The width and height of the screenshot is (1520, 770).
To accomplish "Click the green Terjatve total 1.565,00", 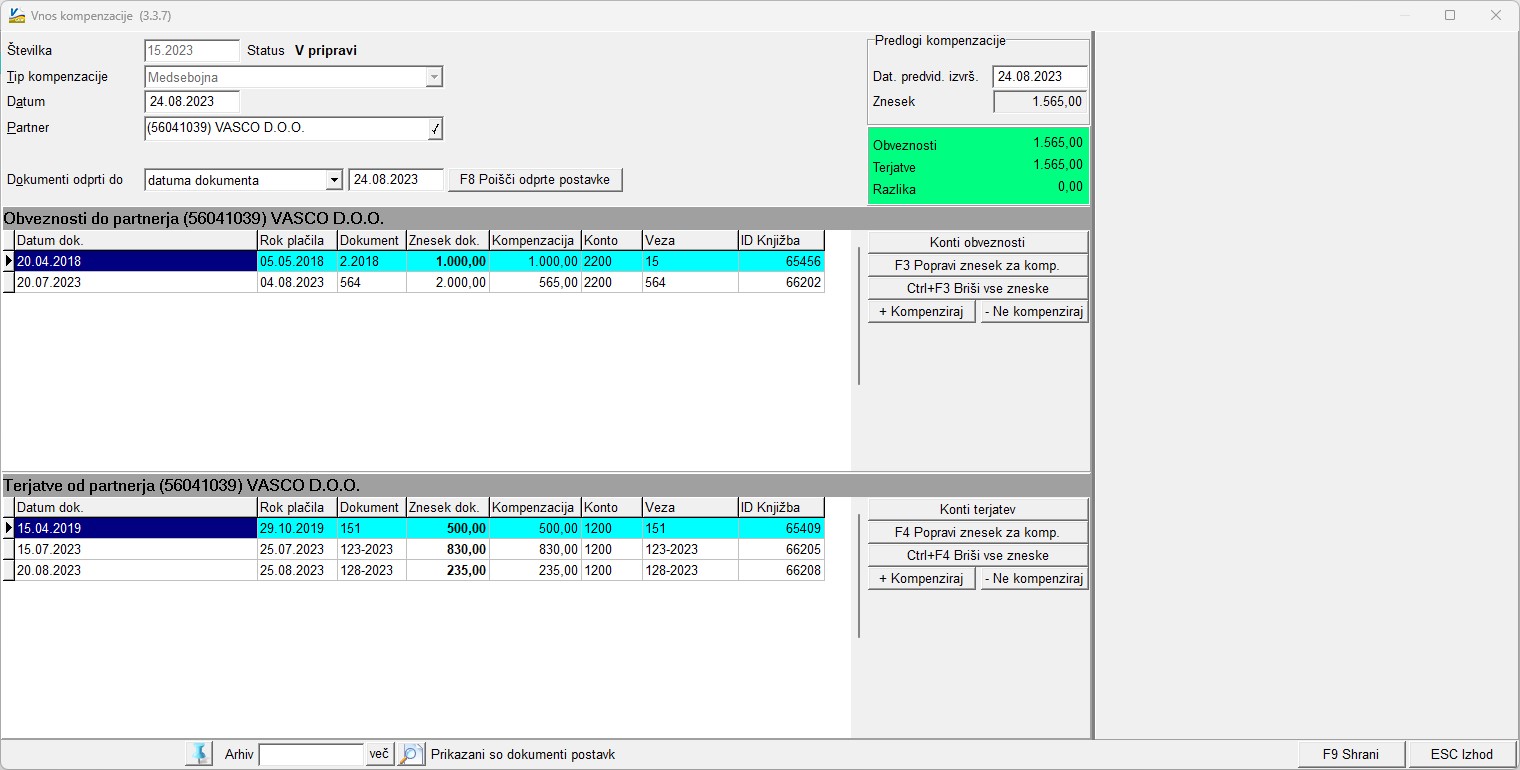I will point(1058,165).
